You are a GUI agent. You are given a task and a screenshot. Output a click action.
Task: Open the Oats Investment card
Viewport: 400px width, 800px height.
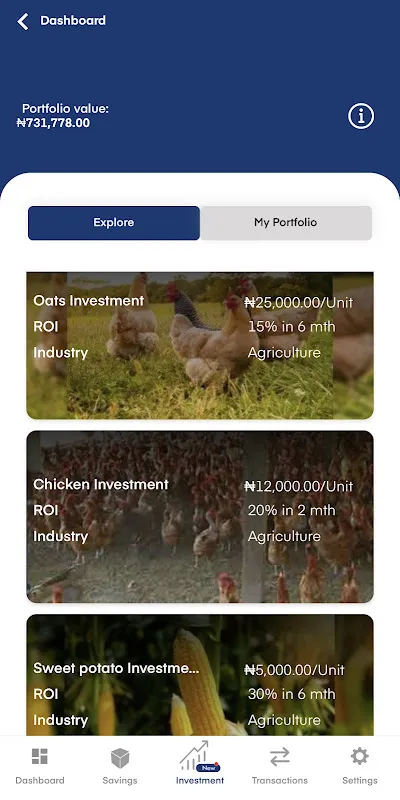click(x=200, y=345)
